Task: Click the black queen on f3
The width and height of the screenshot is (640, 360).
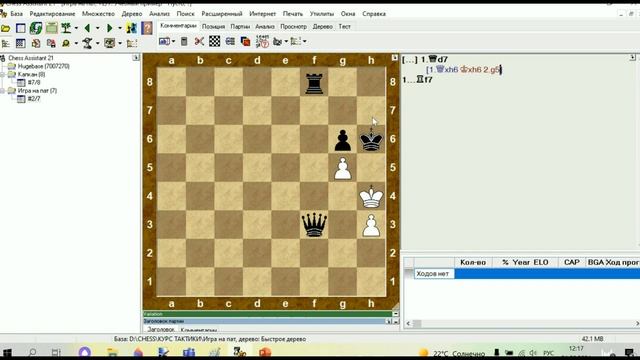Action: click(314, 224)
